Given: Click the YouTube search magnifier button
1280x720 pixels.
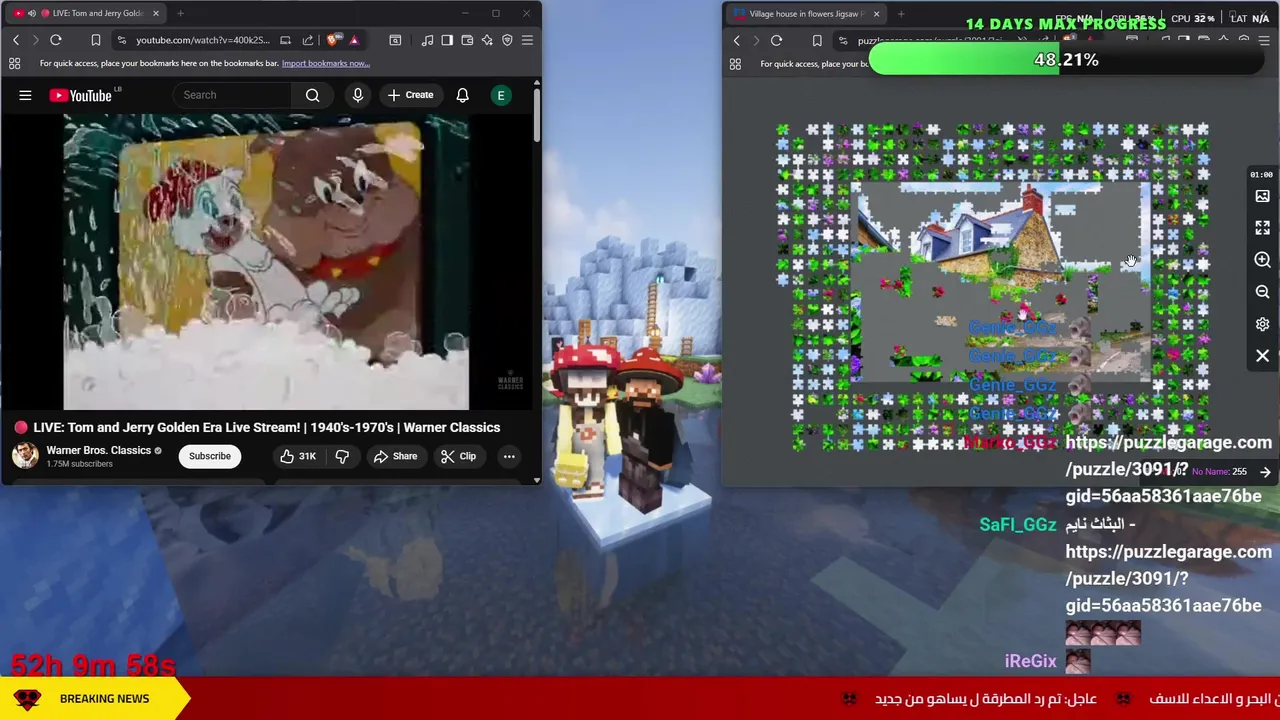Looking at the screenshot, I should pyautogui.click(x=313, y=95).
